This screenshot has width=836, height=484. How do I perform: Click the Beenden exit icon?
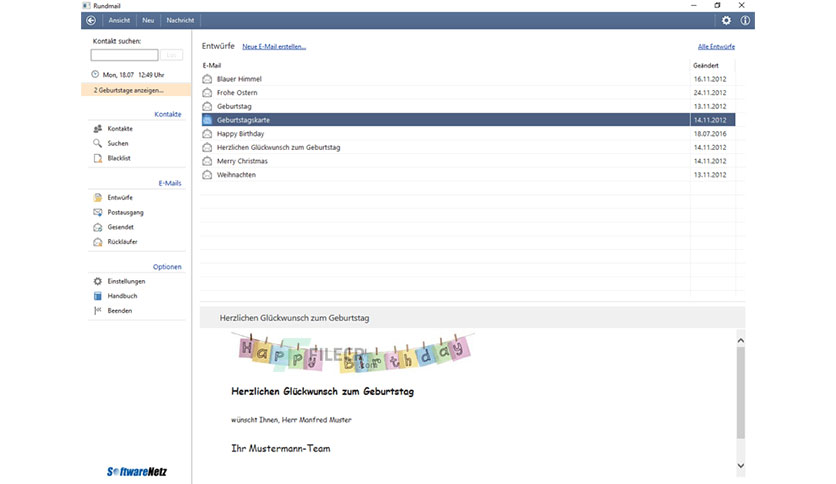point(98,311)
